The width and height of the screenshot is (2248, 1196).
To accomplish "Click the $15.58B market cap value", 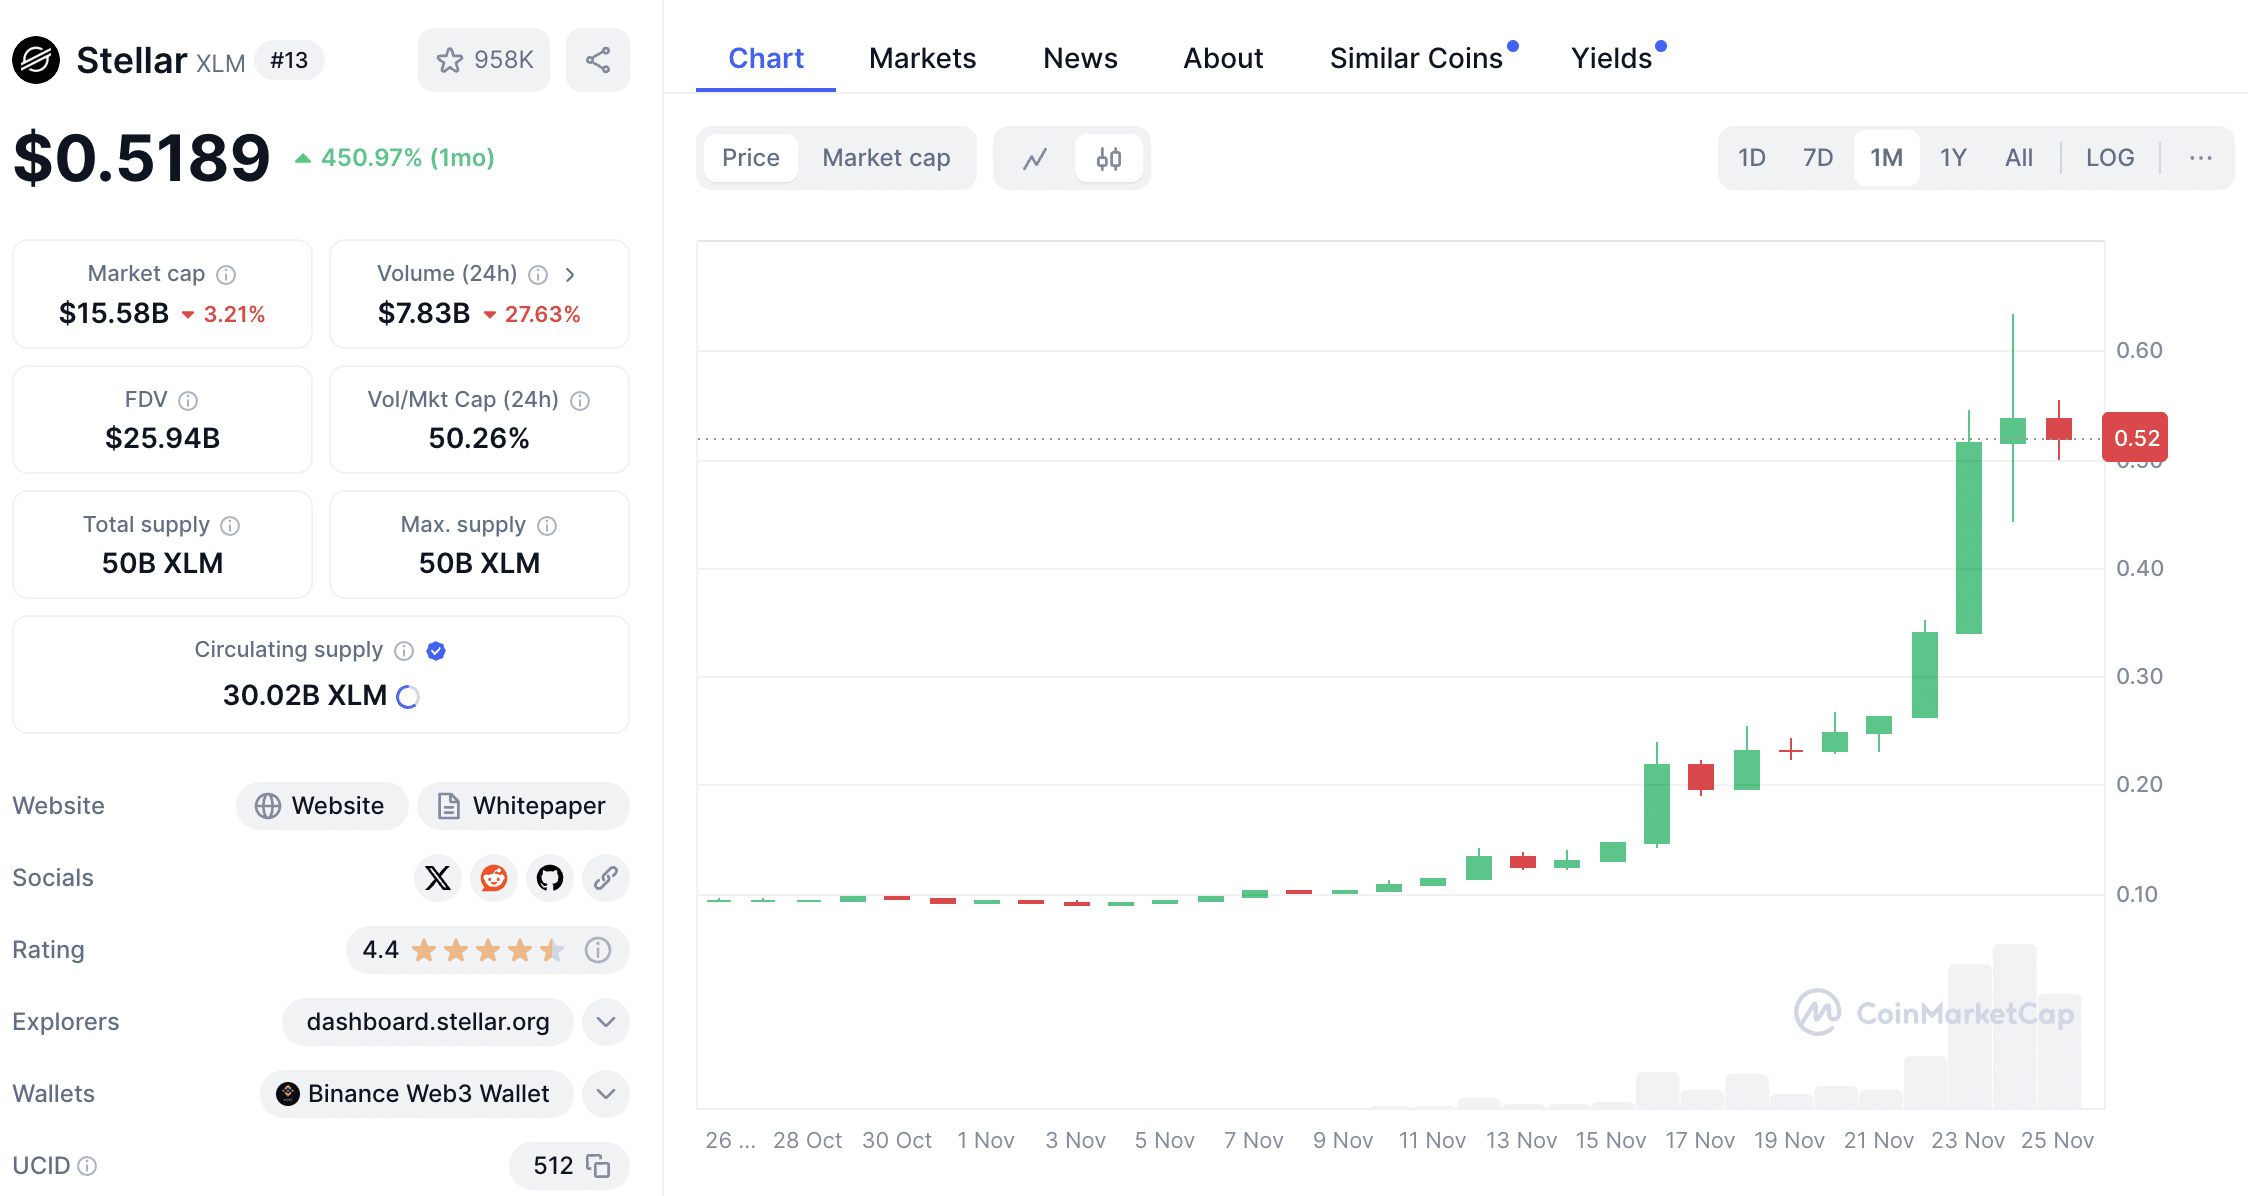I will [x=114, y=313].
